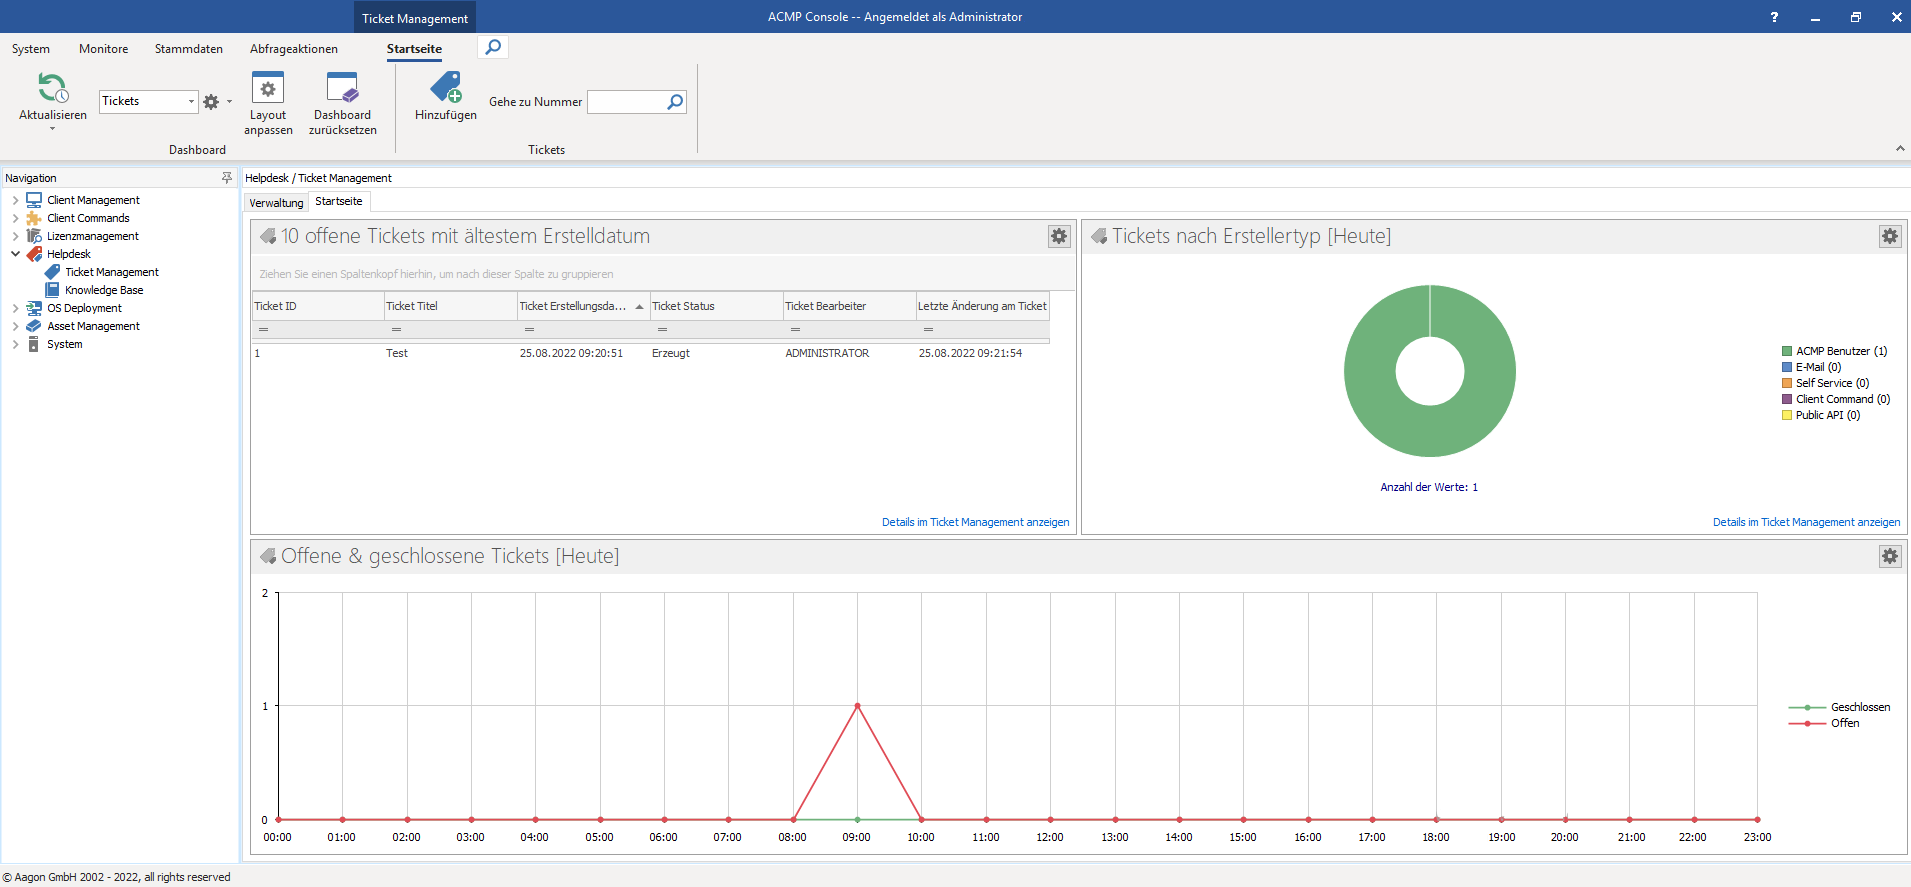Click the Geschlossen legend entry
1911x887 pixels.
[x=1840, y=707]
